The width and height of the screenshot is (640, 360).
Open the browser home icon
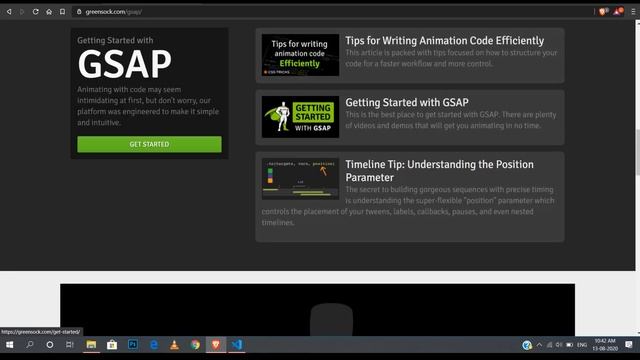click(x=49, y=12)
